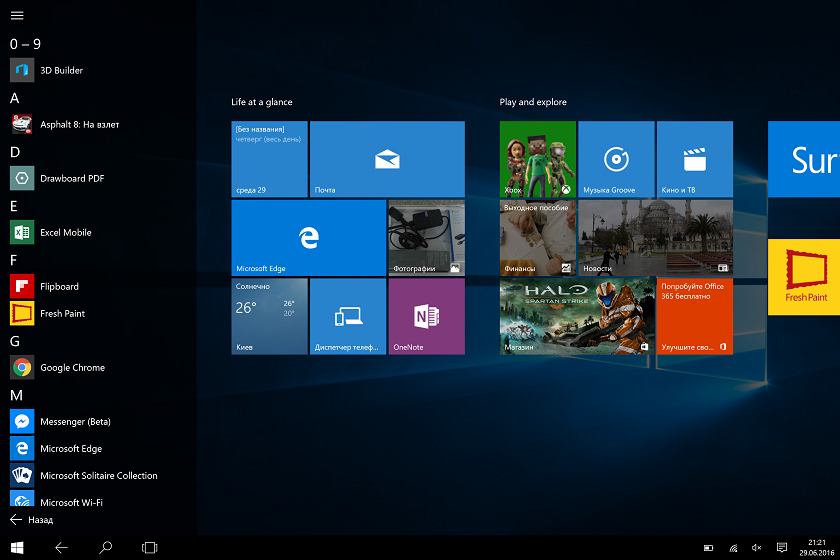
Task: Click the 0 – 9 letter header
Action: (25, 44)
